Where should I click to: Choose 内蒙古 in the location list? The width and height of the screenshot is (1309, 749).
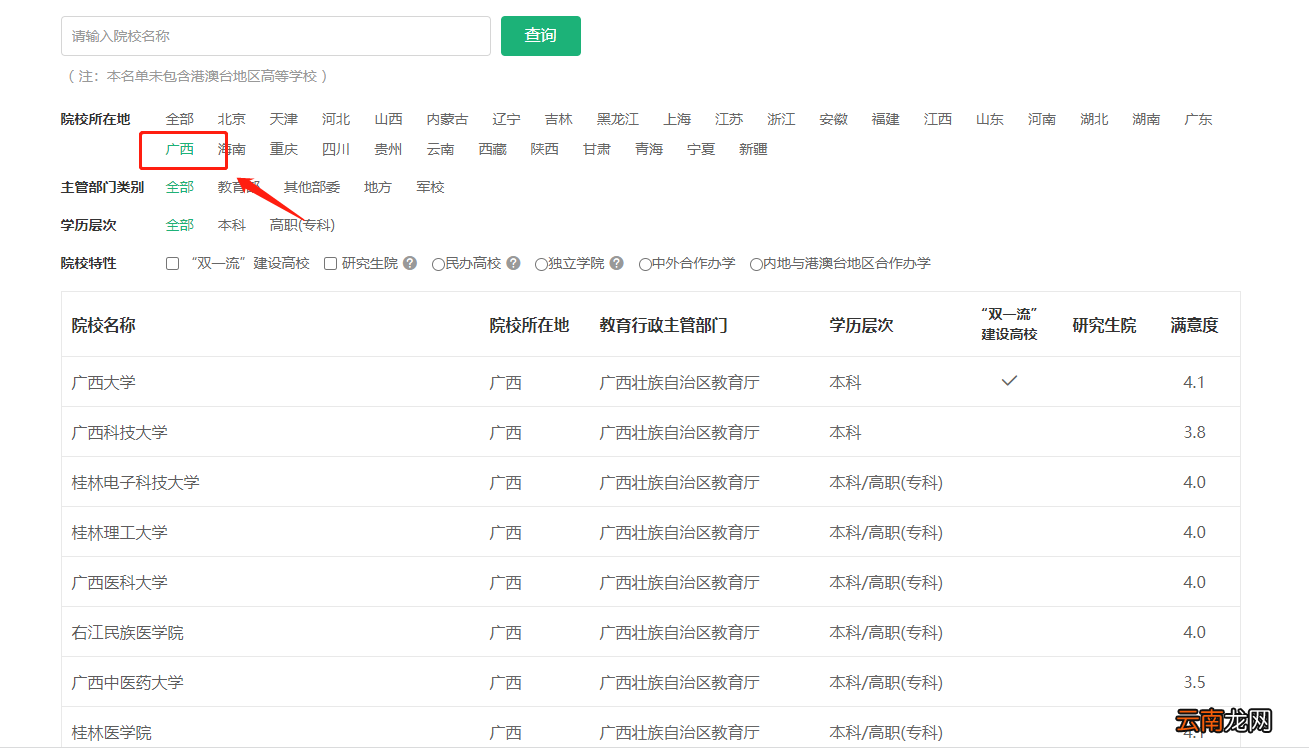coord(447,119)
